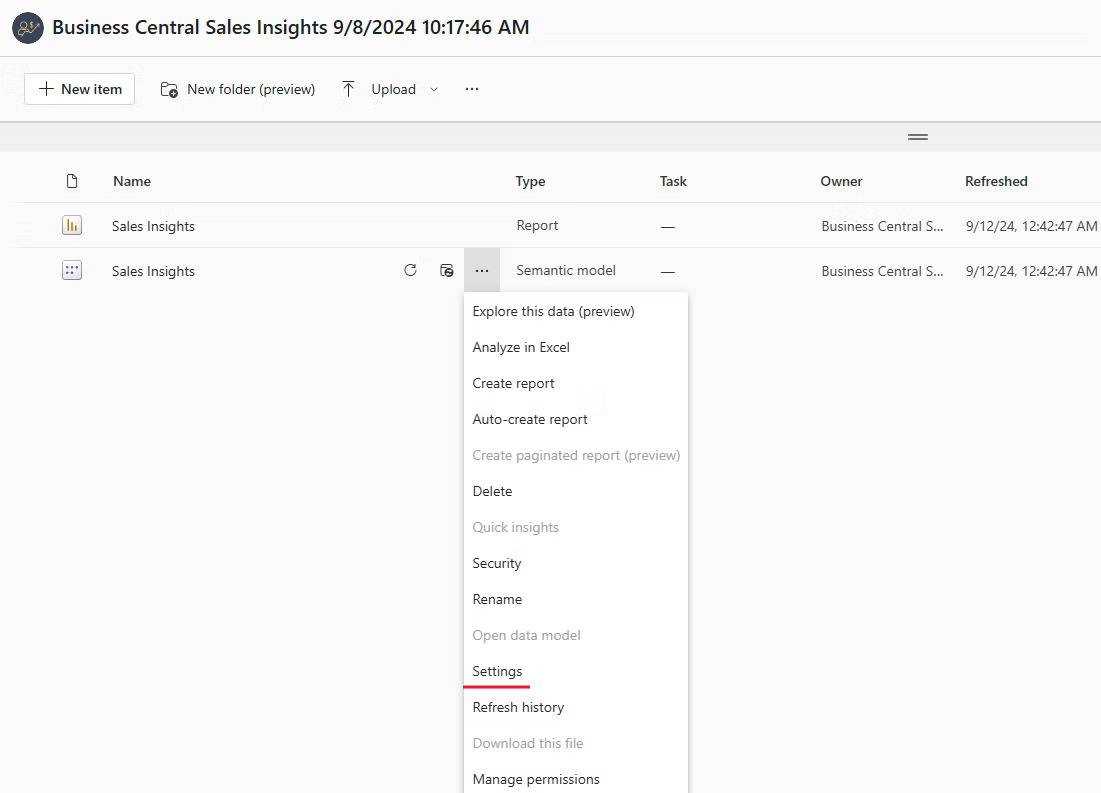Click the file type column icon
Image resolution: width=1101 pixels, height=793 pixels.
[x=72, y=181]
